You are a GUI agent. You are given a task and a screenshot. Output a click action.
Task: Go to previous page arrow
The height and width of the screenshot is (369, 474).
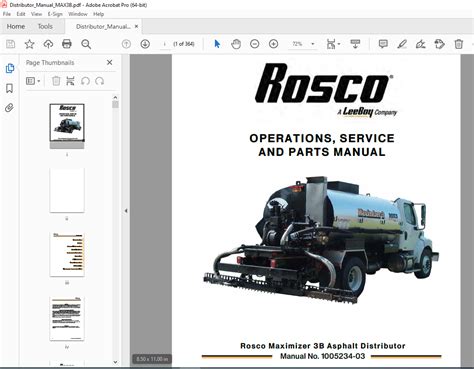click(x=126, y=44)
